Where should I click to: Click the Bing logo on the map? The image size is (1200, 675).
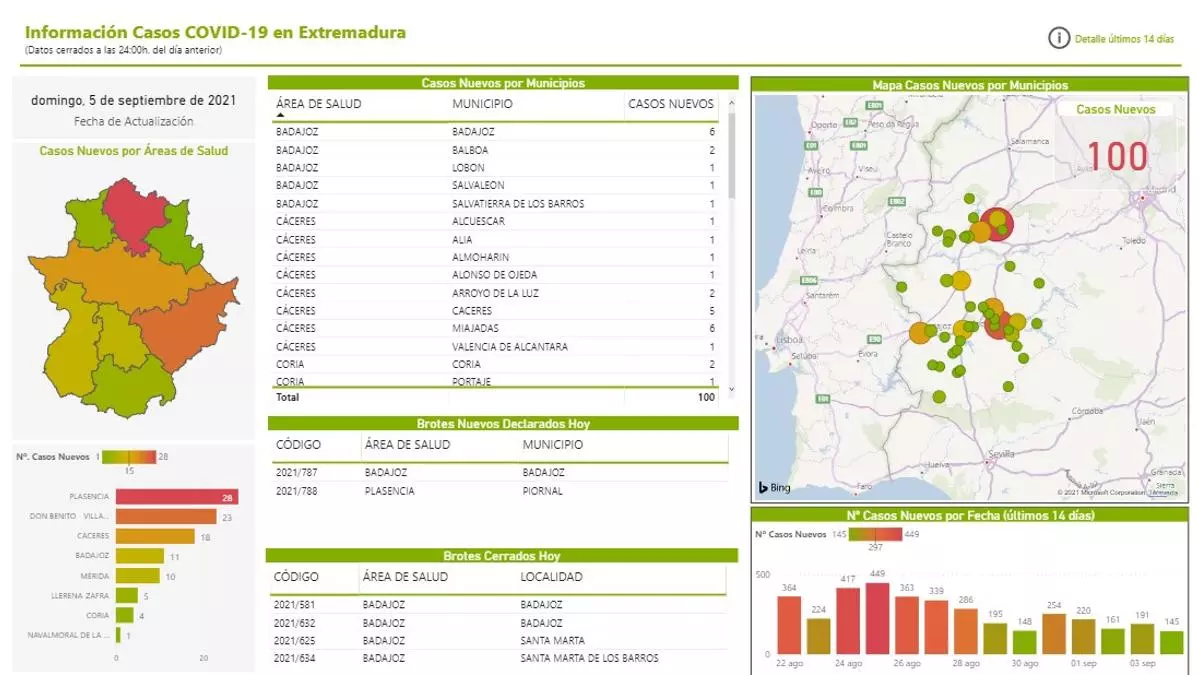tap(774, 488)
